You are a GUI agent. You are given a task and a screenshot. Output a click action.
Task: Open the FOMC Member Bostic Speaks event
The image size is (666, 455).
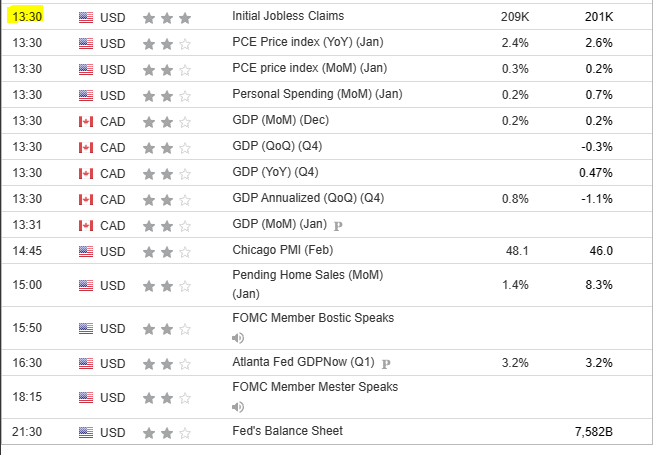(312, 318)
